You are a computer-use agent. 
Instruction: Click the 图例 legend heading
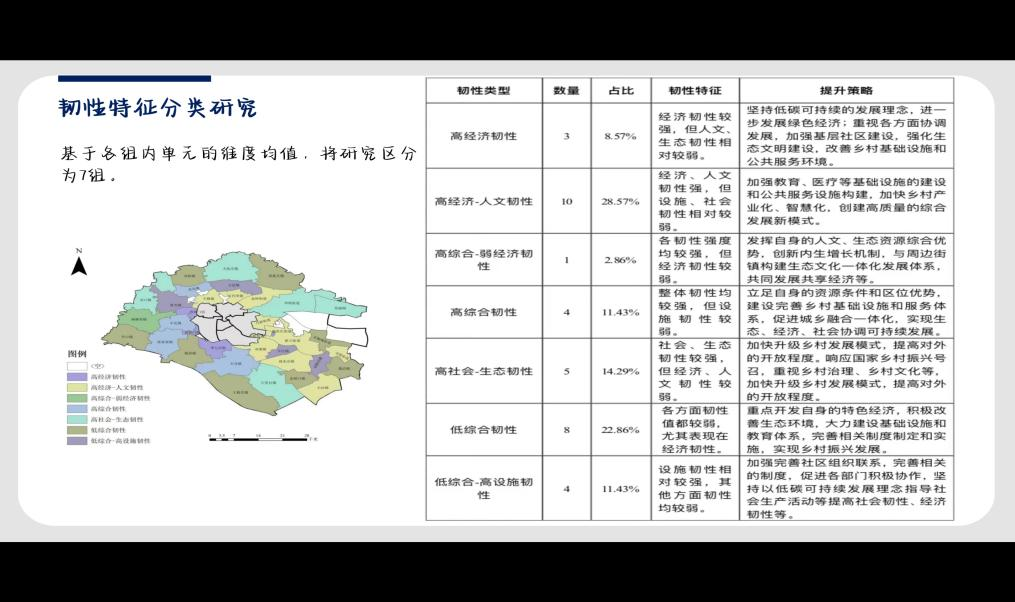pyautogui.click(x=77, y=354)
